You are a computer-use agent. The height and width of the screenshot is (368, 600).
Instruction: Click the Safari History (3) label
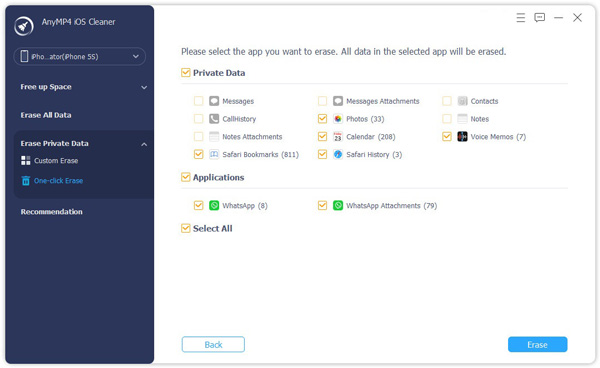click(374, 155)
